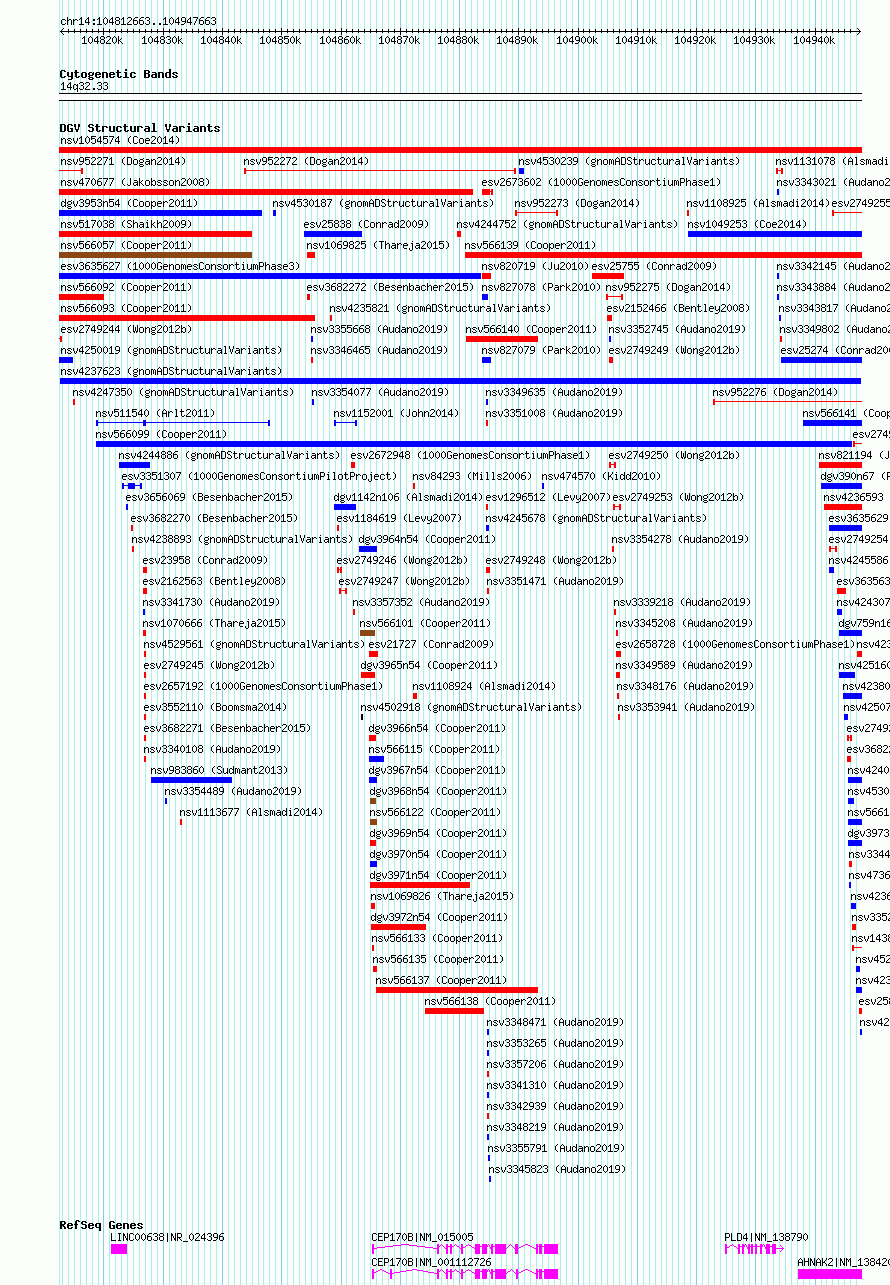Select nsv470677 (Jakobsson2008) variant label

(135, 182)
